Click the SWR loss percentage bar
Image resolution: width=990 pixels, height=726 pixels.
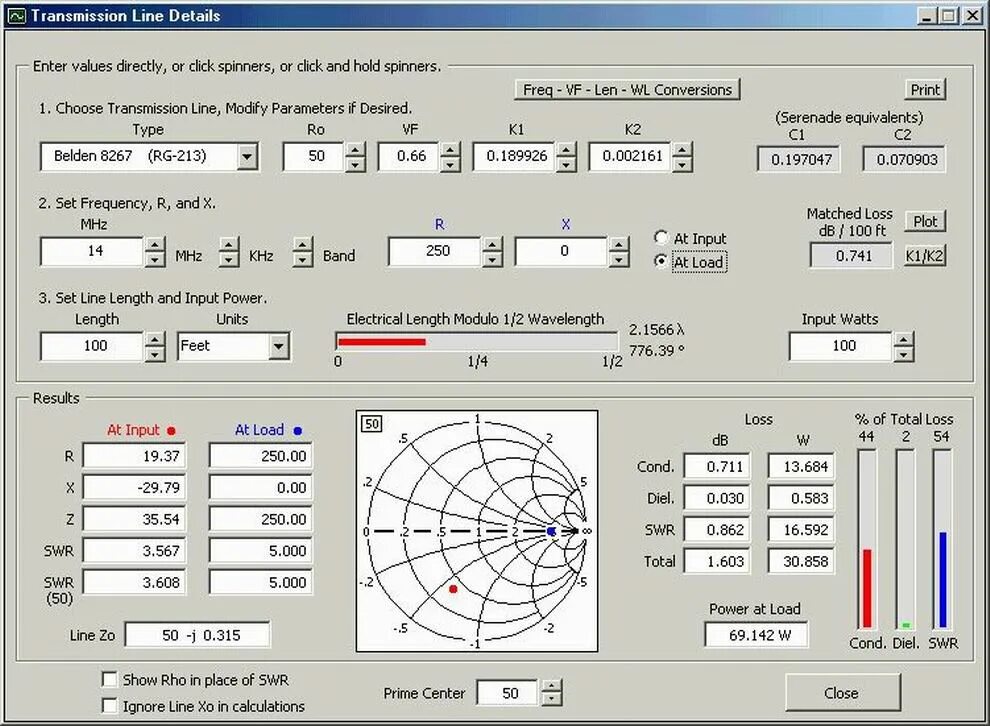[x=942, y=539]
